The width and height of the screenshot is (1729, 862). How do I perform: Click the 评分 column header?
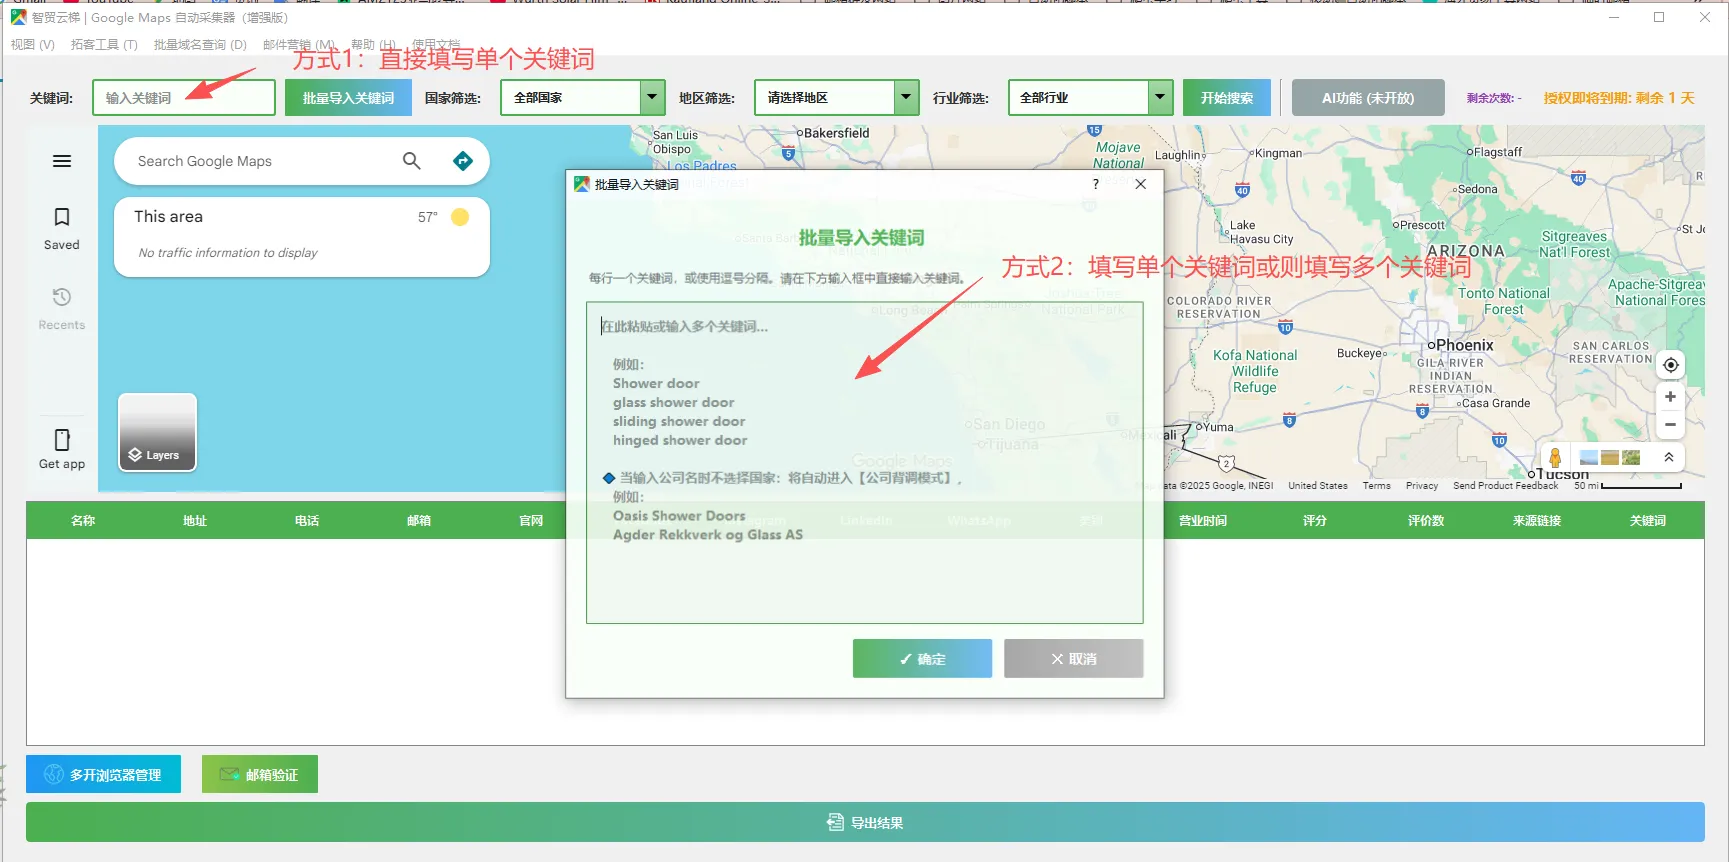tap(1315, 521)
